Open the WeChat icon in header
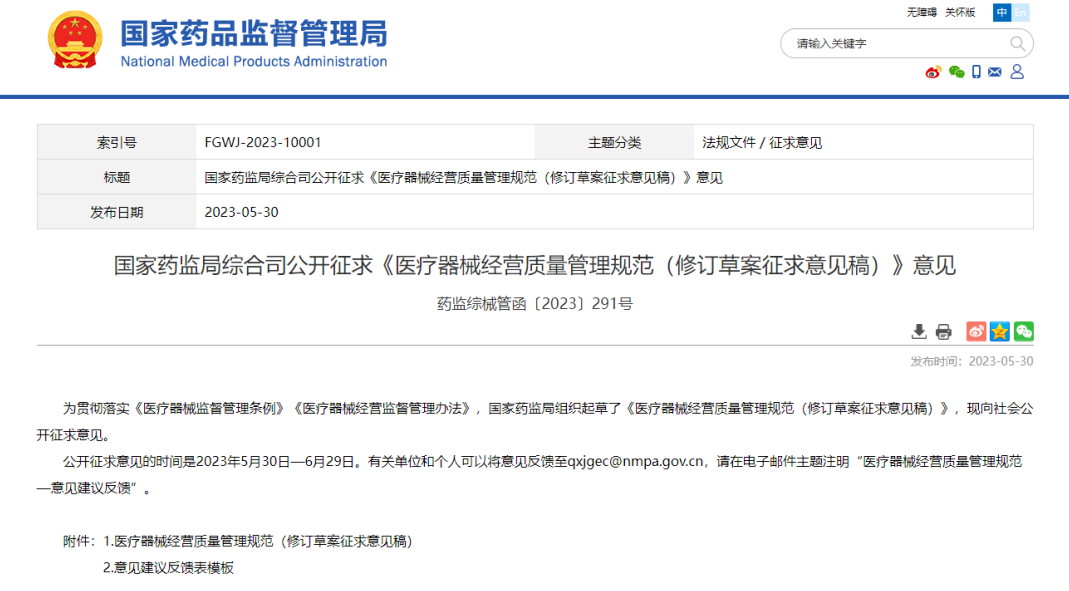 (x=956, y=72)
